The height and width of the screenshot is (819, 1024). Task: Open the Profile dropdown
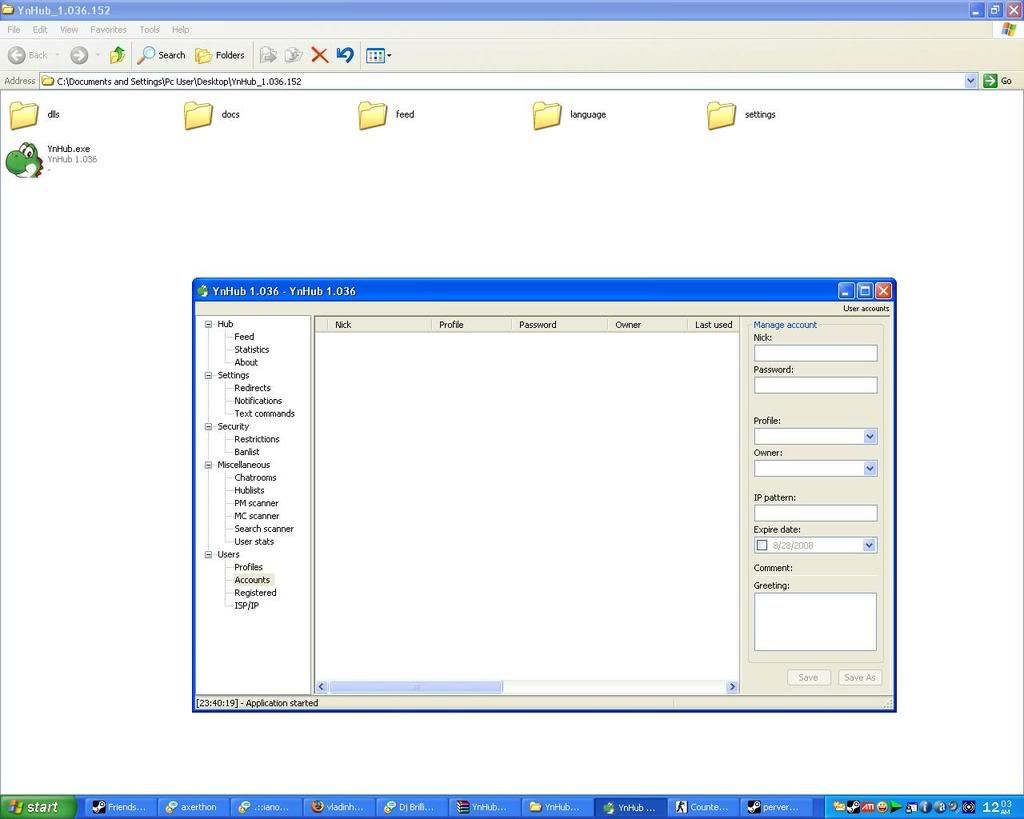[869, 436]
